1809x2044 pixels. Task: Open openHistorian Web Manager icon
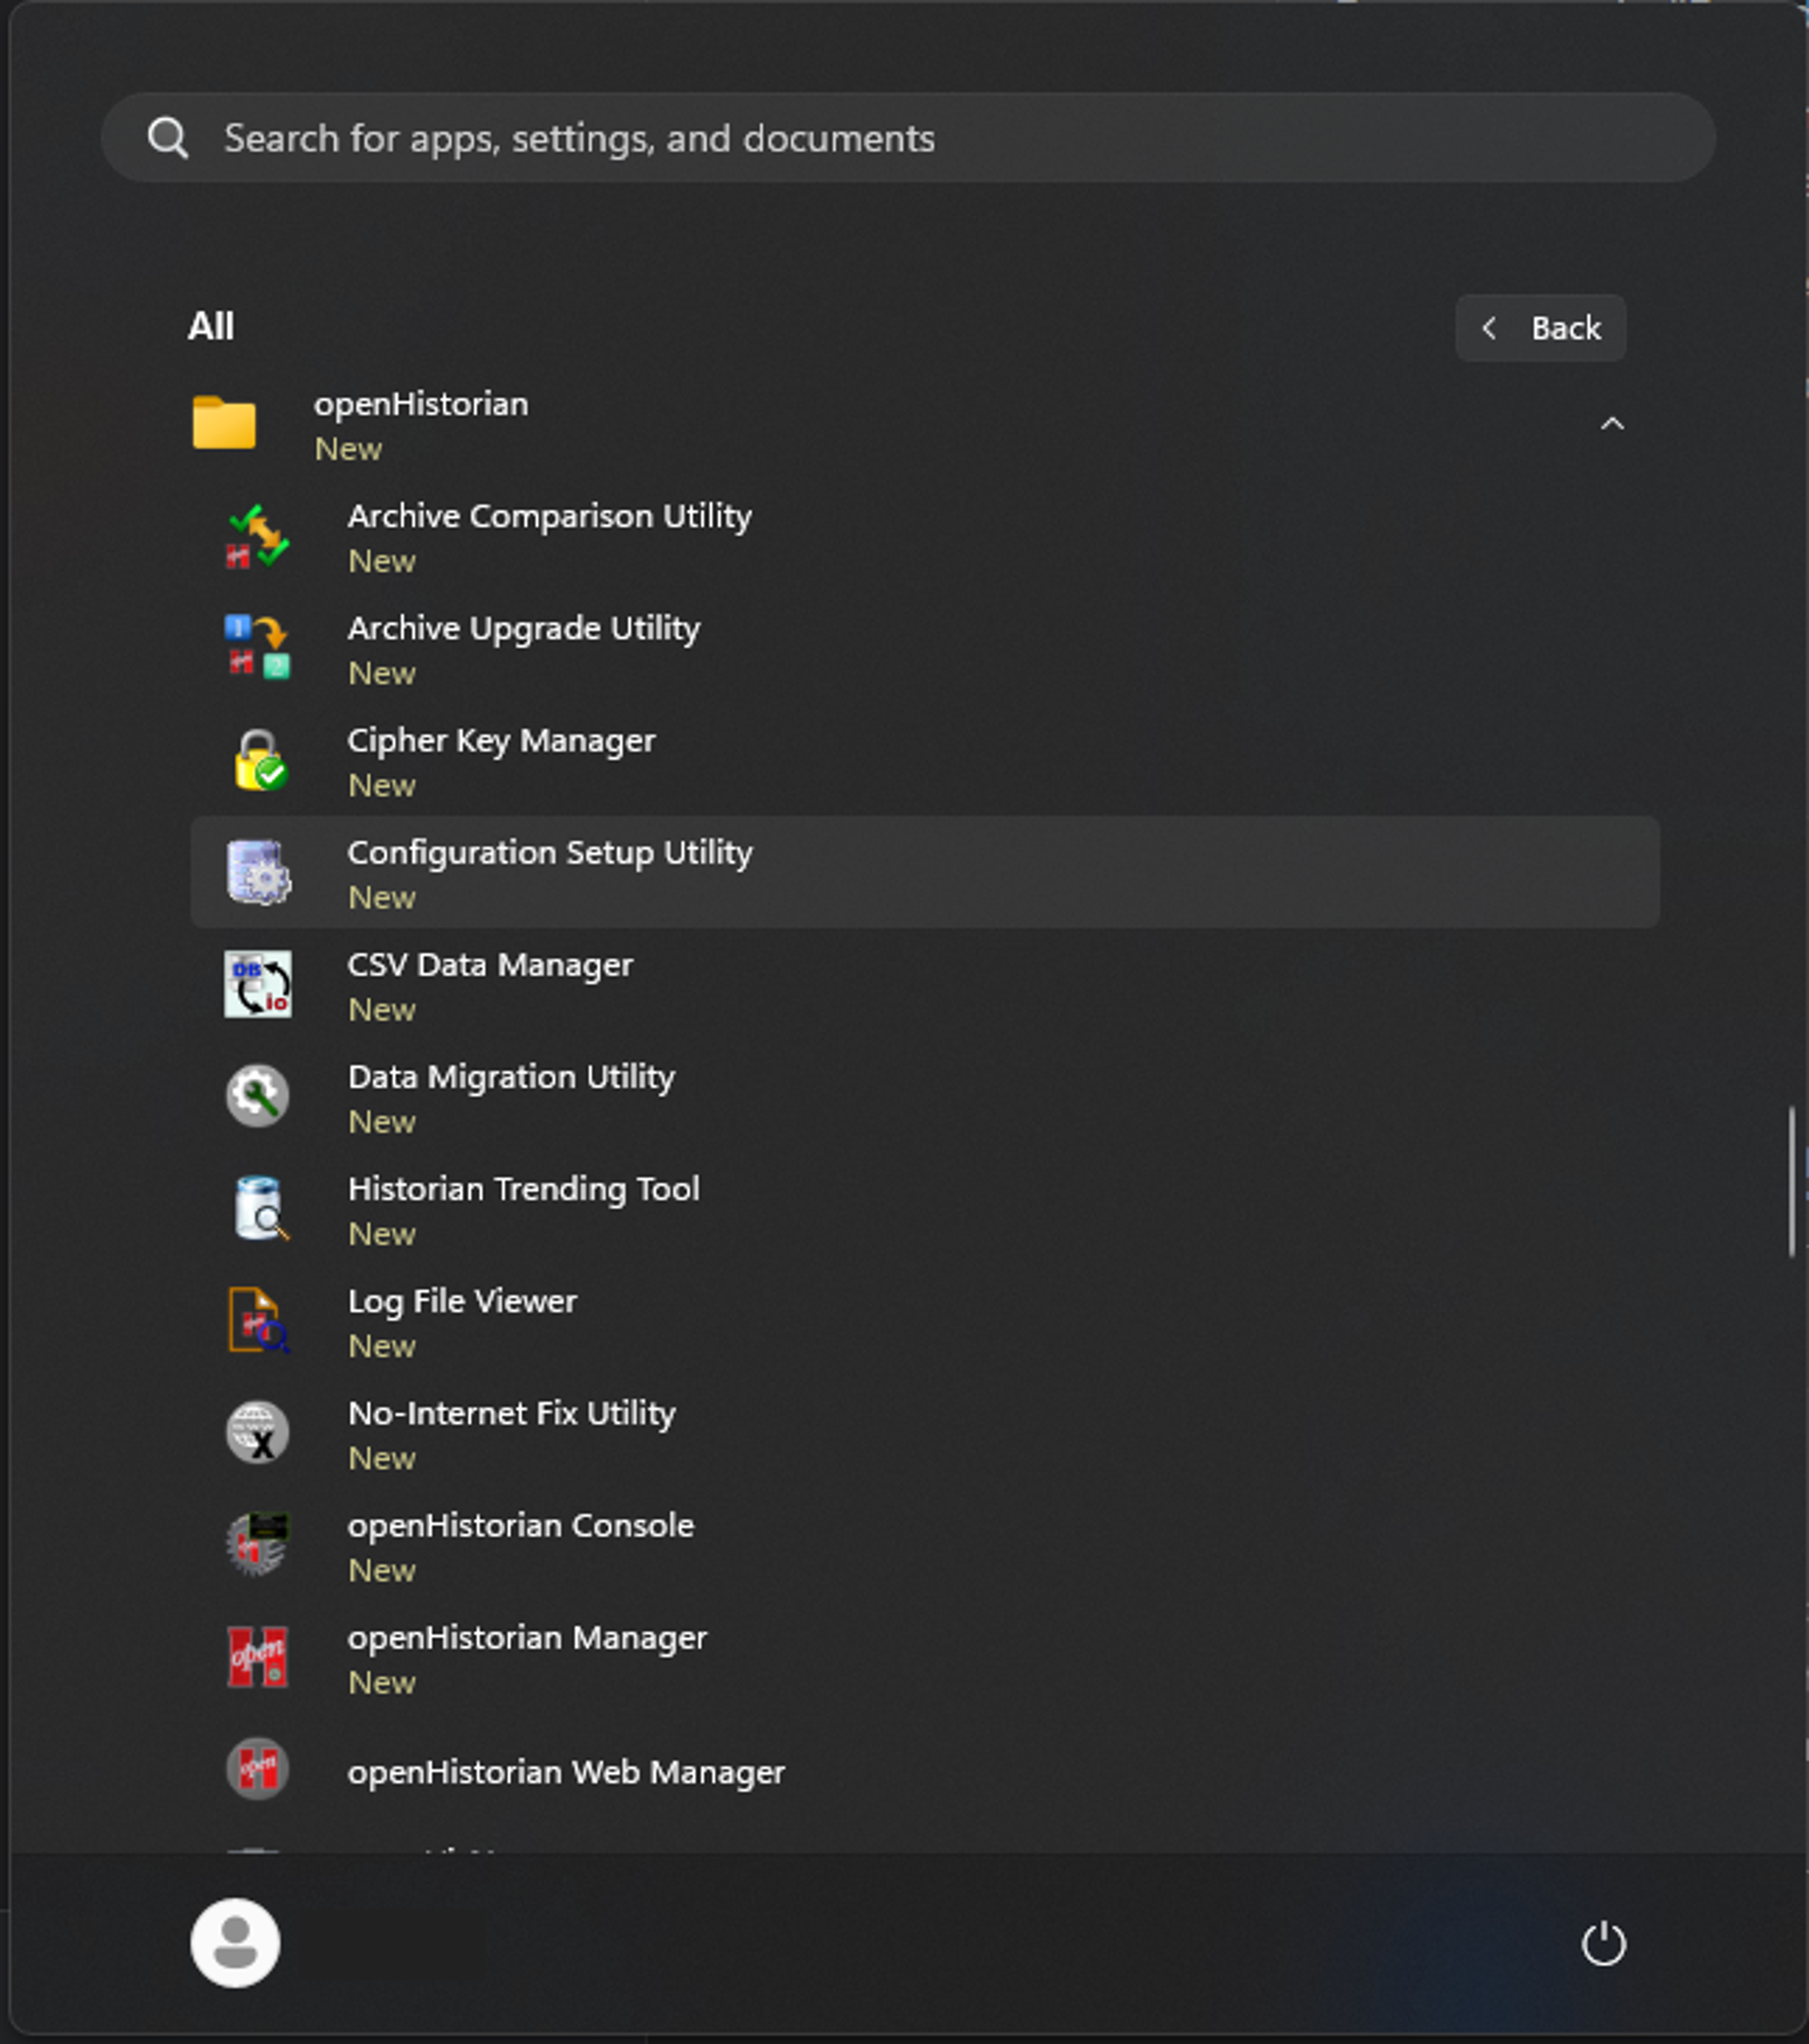(x=258, y=1769)
